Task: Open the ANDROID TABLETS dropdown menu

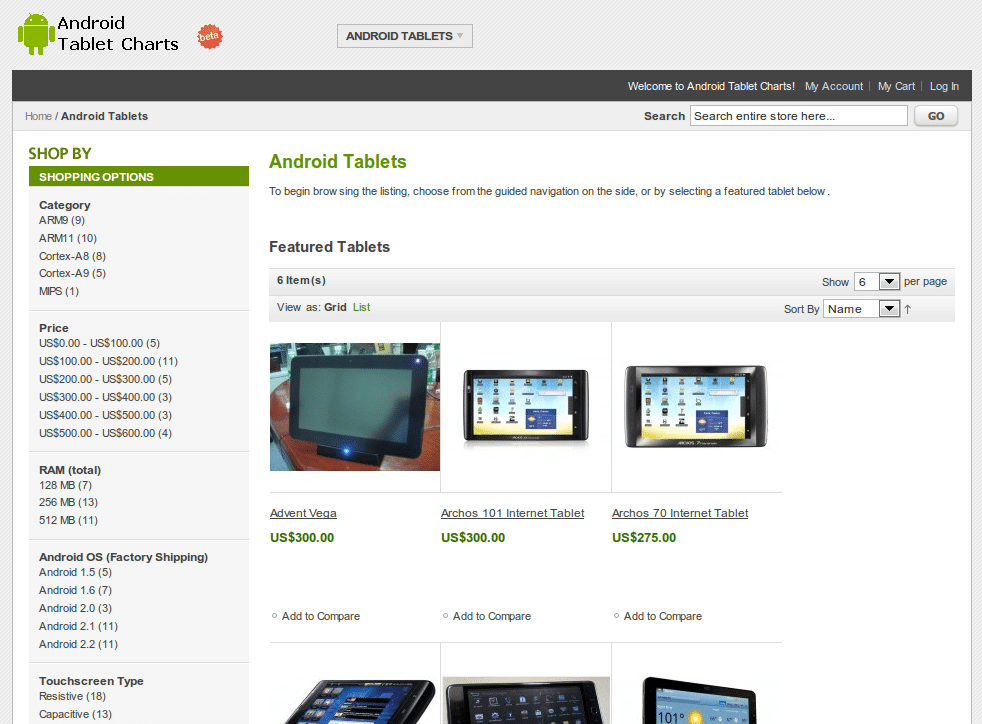Action: point(405,36)
